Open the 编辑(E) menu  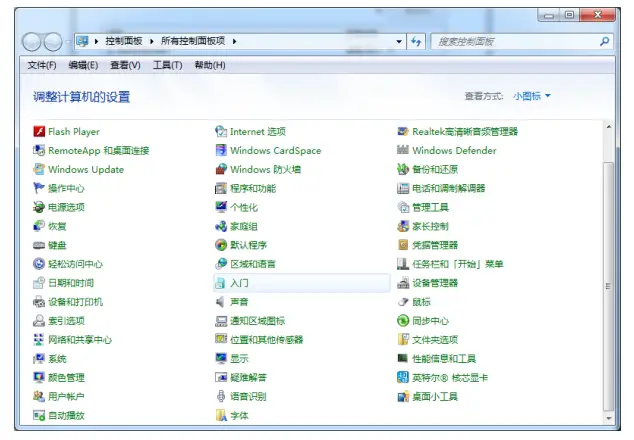point(83,65)
